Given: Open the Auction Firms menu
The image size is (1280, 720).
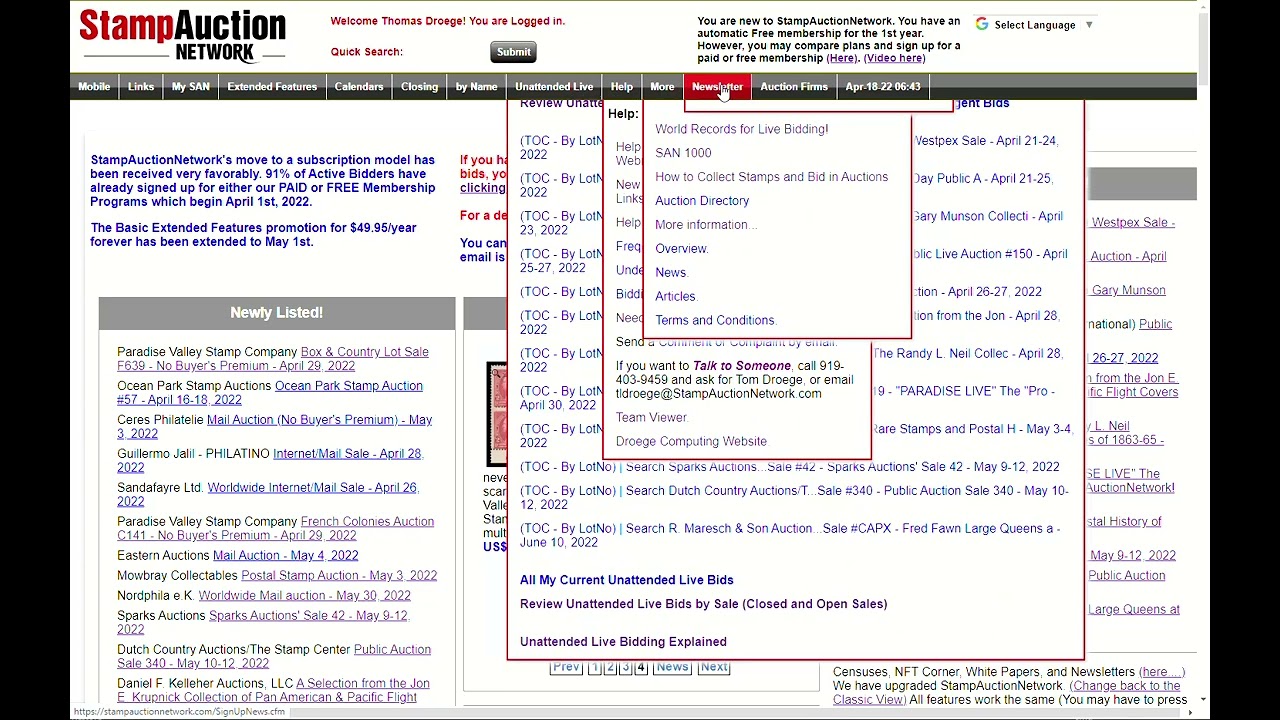Looking at the screenshot, I should [794, 87].
